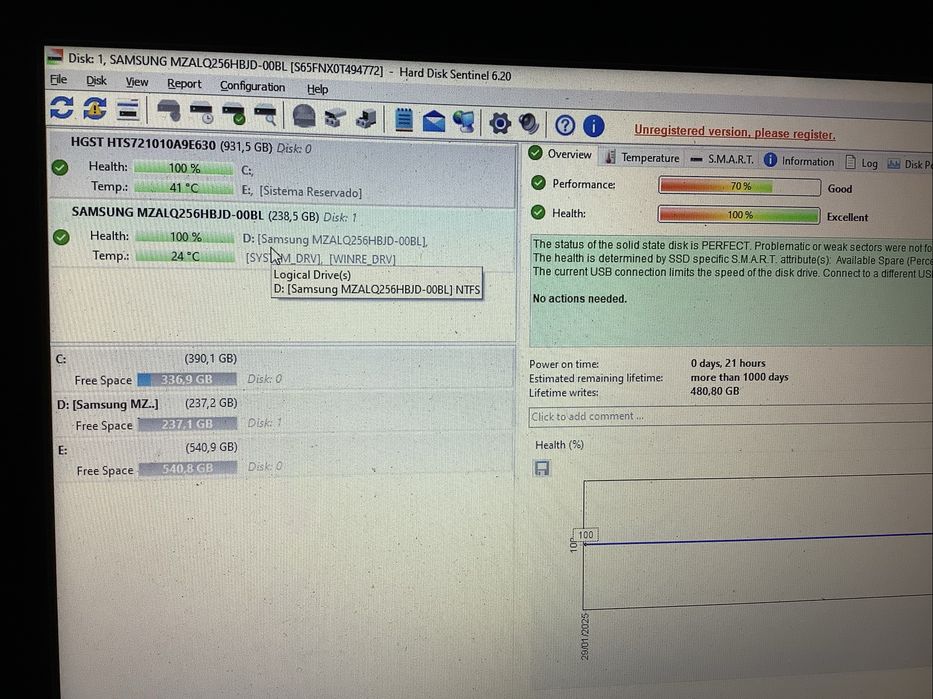Click the grey dome-shaped disk toolbar icon
The image size is (933, 699).
click(x=304, y=116)
